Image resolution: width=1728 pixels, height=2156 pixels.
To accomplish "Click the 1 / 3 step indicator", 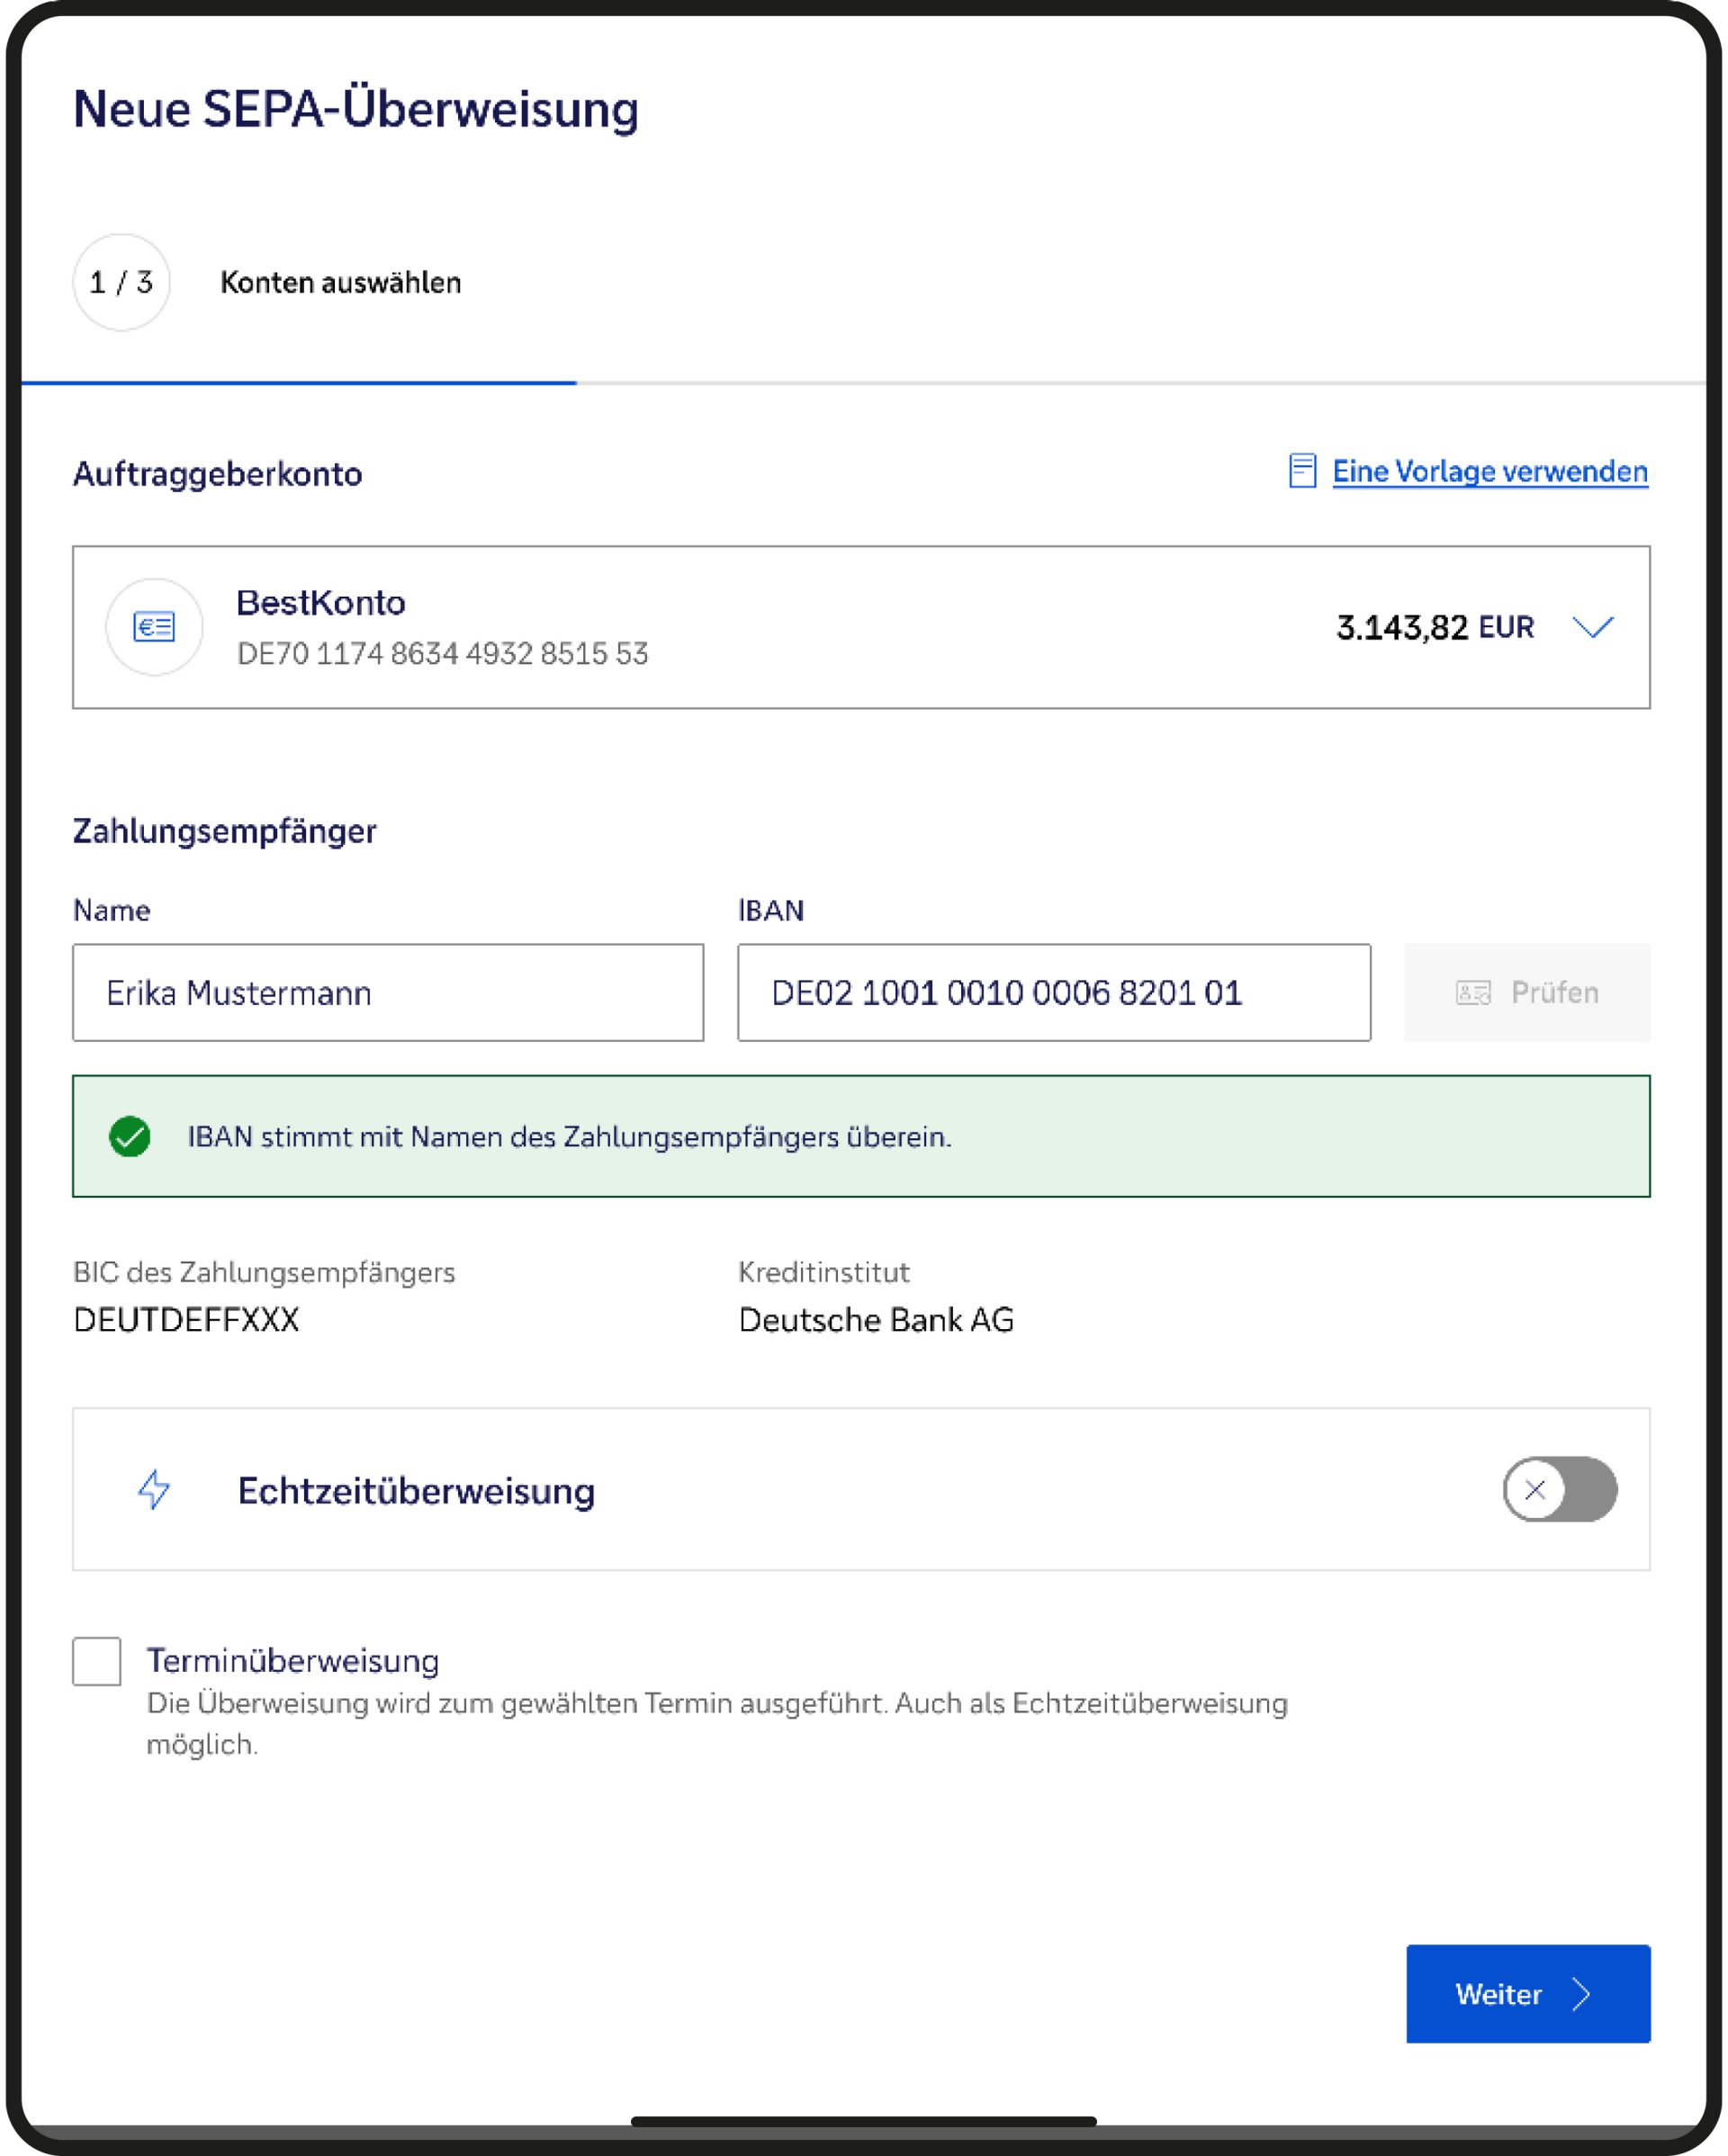I will tap(121, 283).
